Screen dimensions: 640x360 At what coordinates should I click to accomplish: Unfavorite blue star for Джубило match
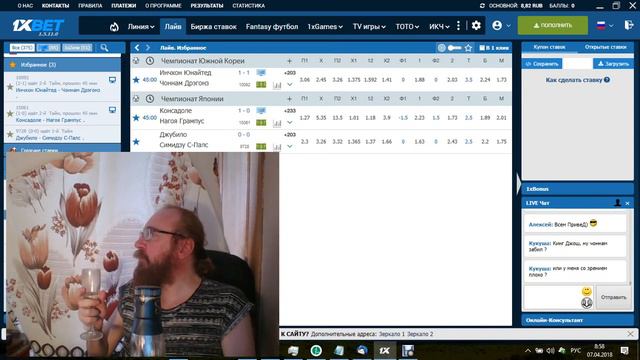point(136,142)
